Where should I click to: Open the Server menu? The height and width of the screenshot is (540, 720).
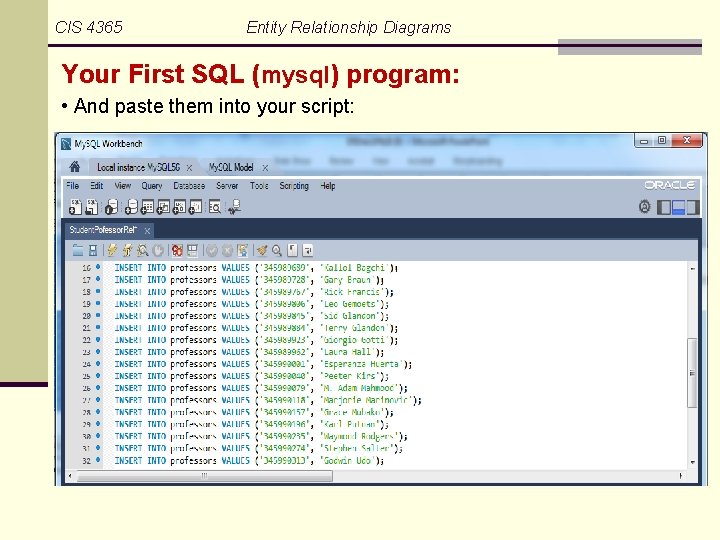pyautogui.click(x=227, y=186)
